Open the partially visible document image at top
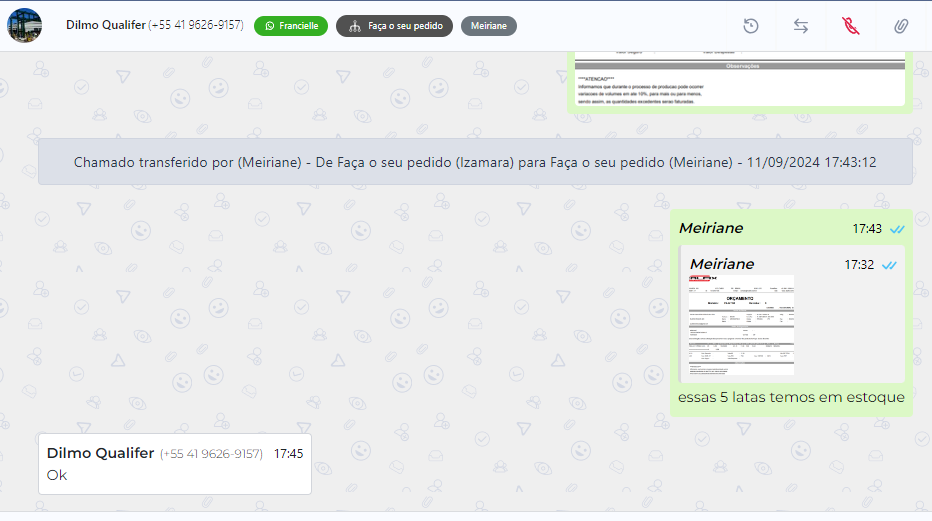The image size is (932, 521). (x=740, y=80)
